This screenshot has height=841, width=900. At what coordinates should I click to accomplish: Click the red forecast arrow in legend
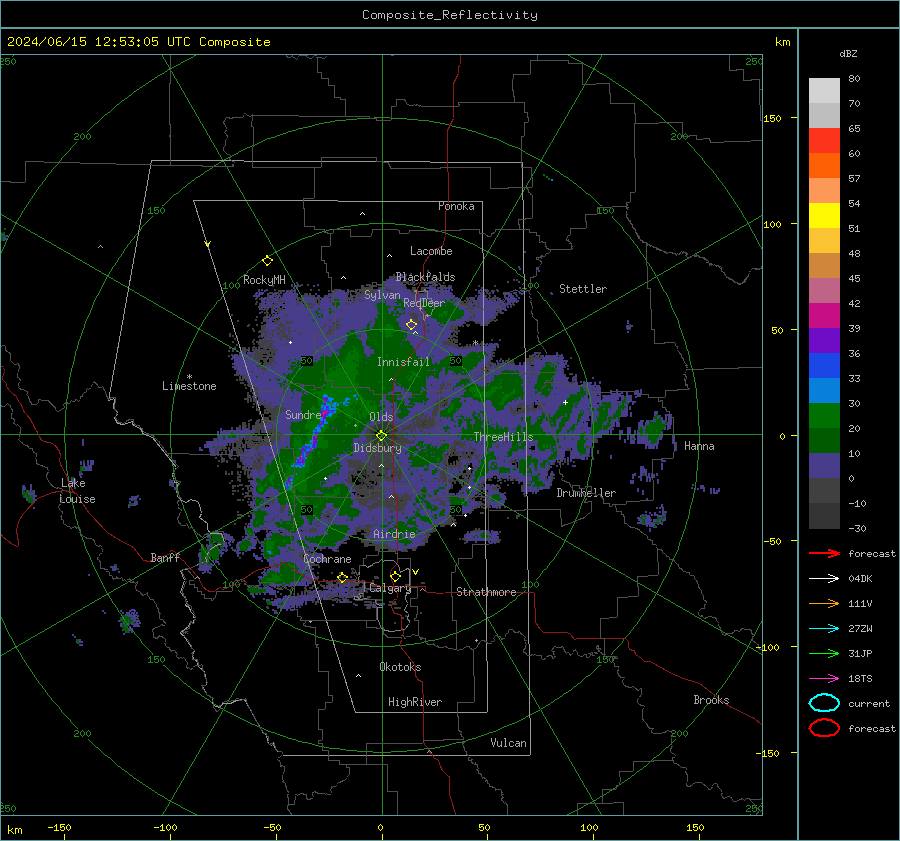pos(824,553)
